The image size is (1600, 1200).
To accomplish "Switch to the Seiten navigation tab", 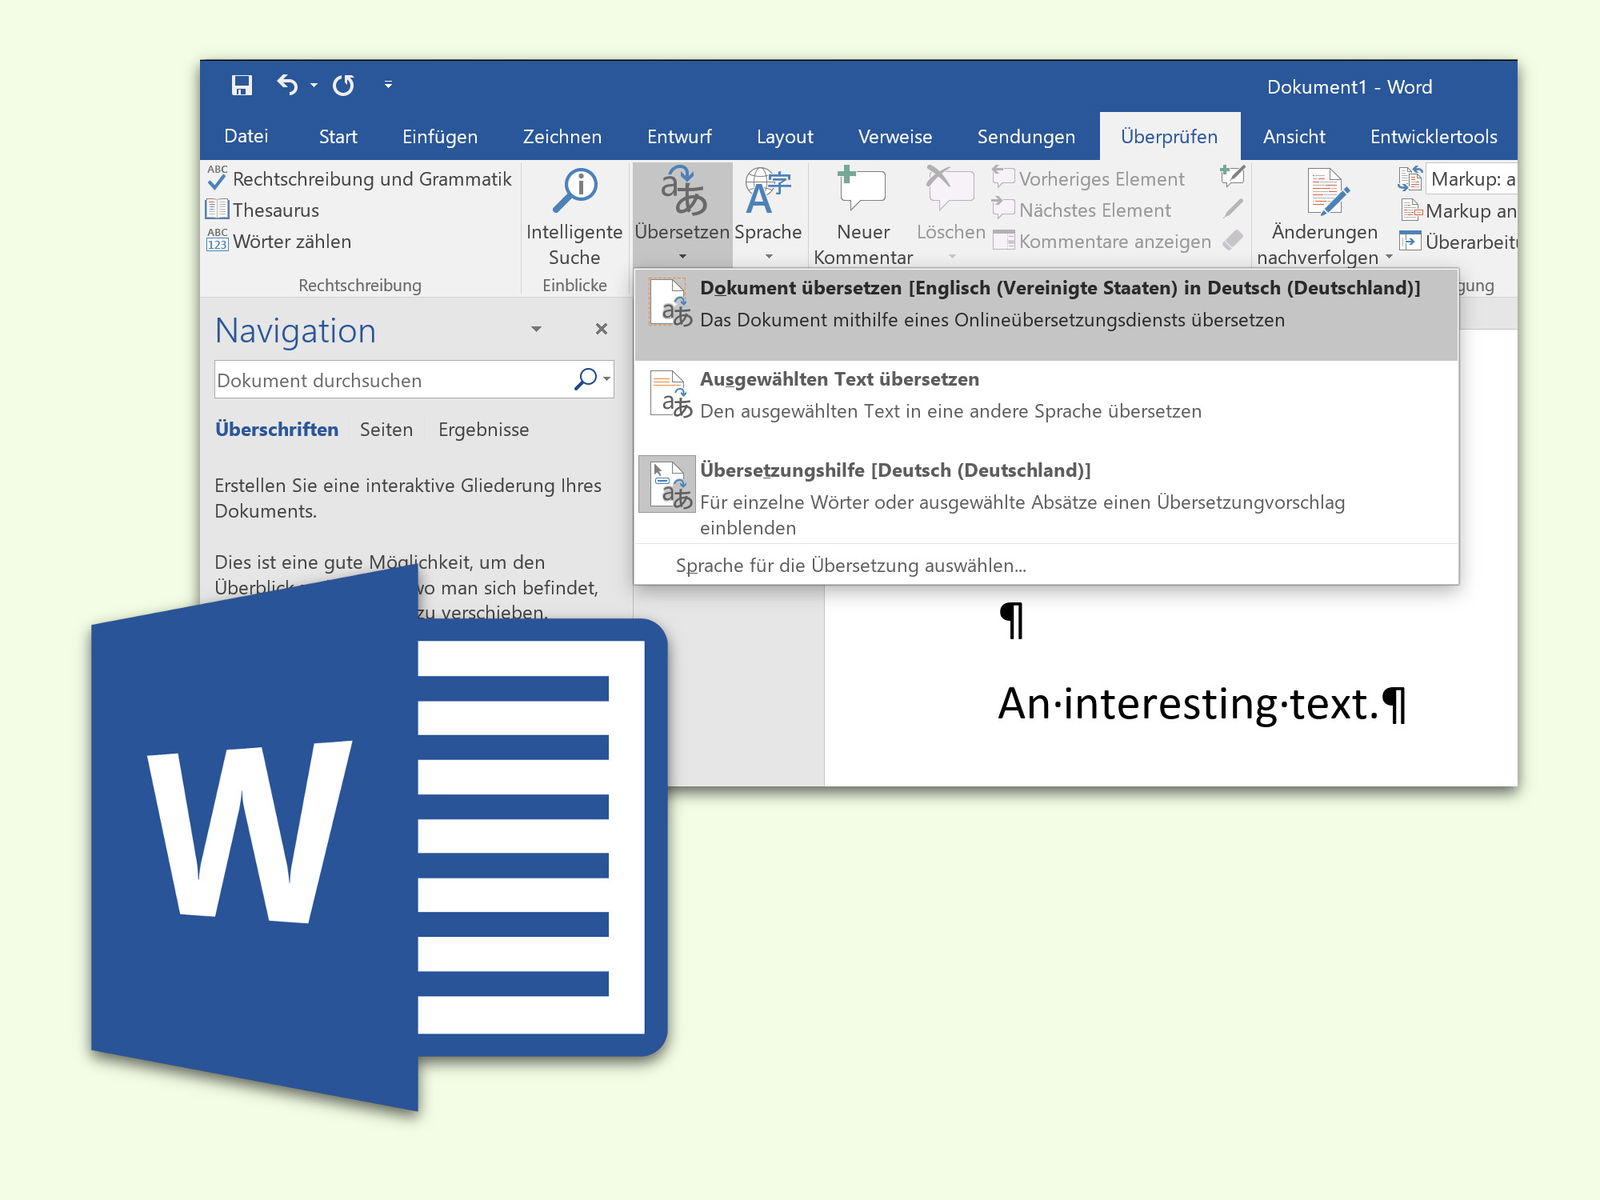I will (386, 429).
